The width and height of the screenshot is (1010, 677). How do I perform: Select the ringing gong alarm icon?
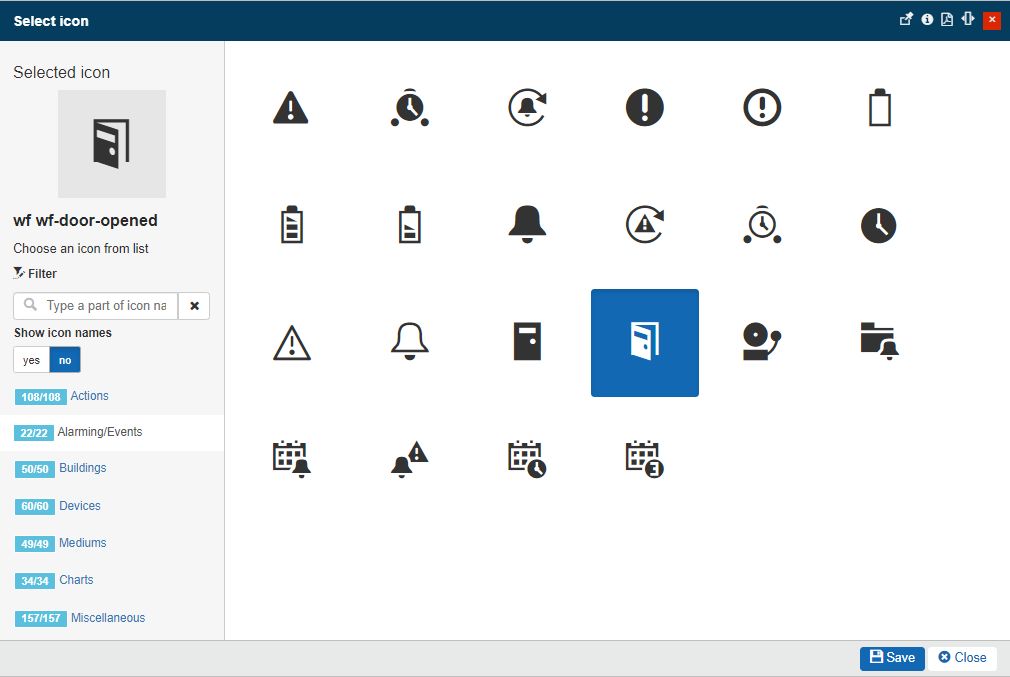click(x=761, y=342)
